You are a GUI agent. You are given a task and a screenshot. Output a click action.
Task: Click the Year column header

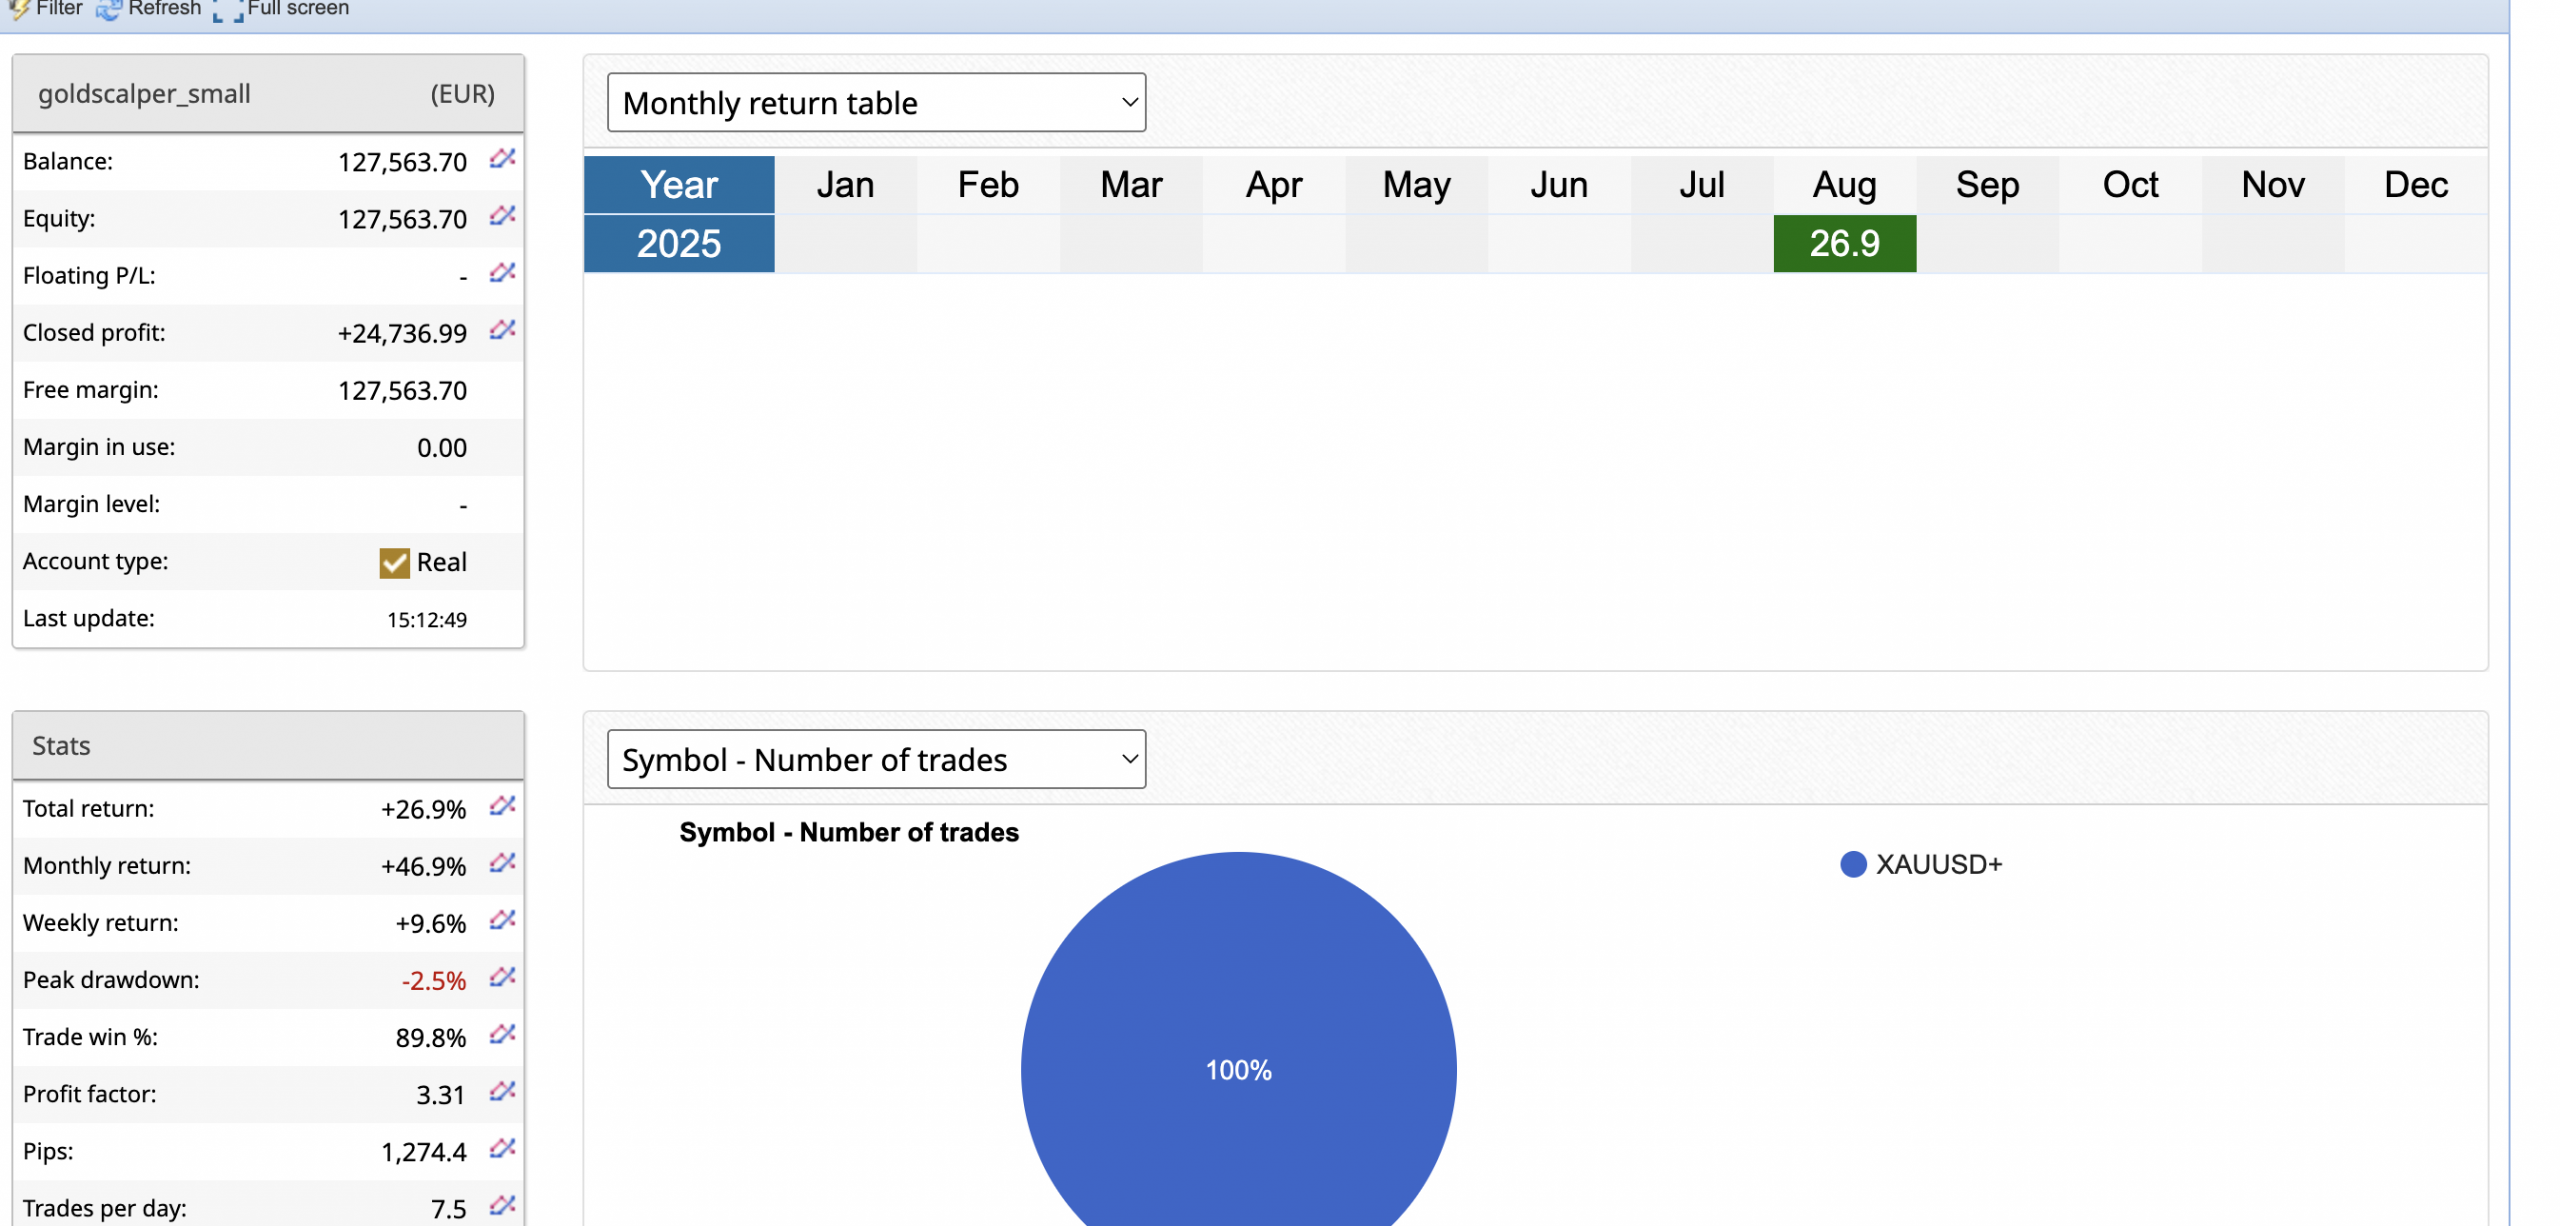pos(679,185)
